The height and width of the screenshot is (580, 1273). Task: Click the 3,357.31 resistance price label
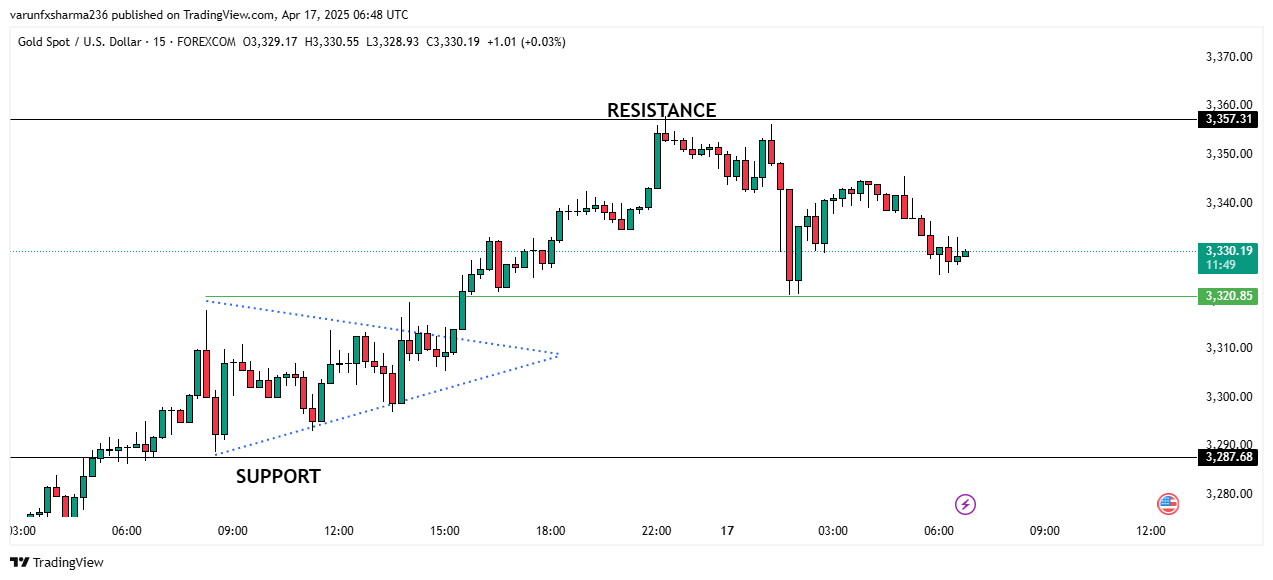click(1229, 119)
